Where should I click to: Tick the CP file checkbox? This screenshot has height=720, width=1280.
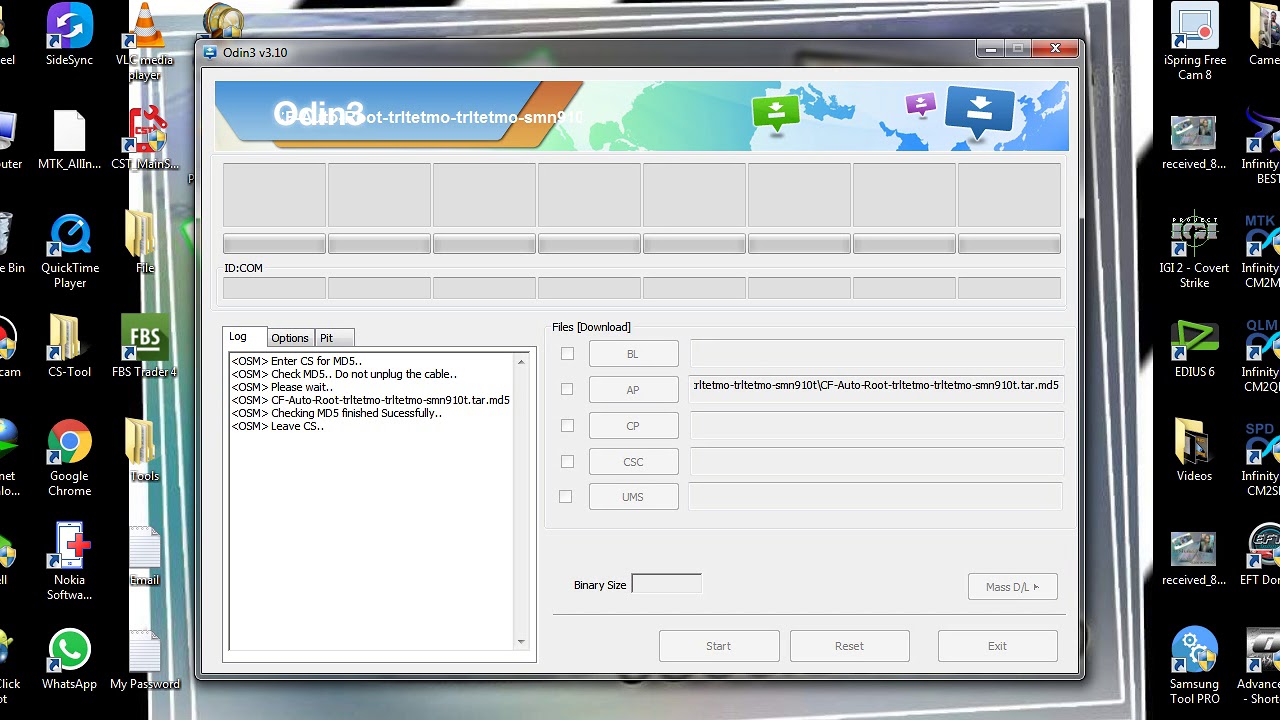click(567, 425)
